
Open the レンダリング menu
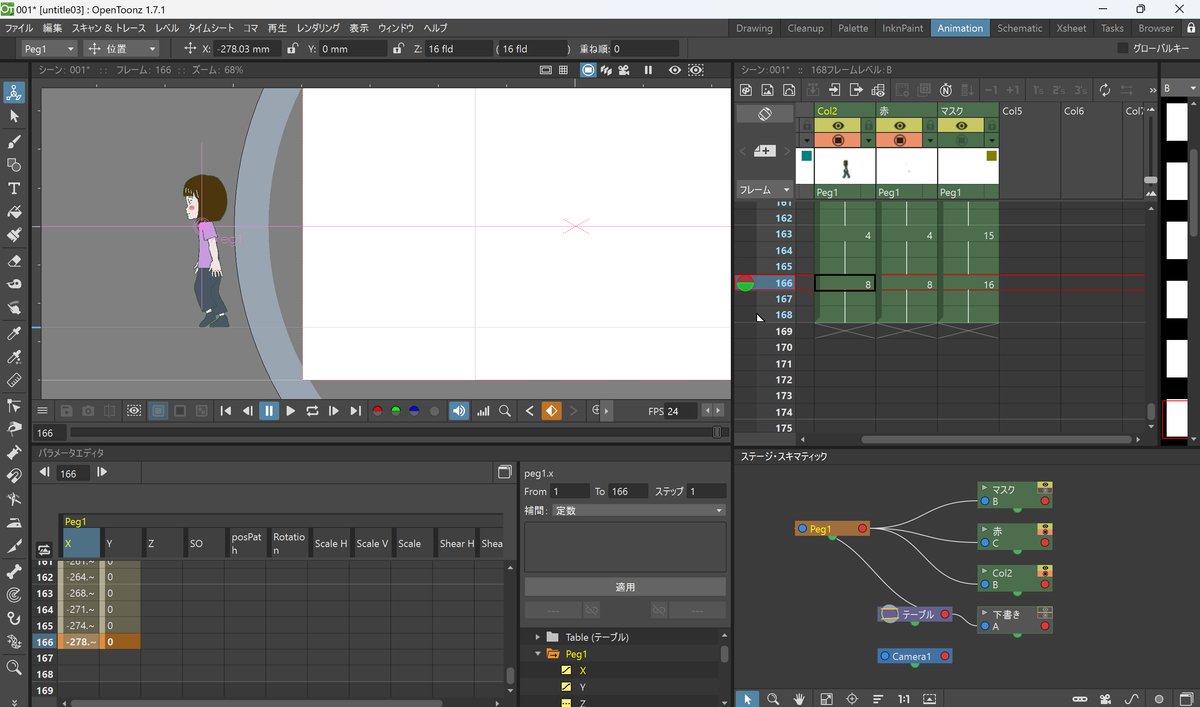tap(319, 28)
